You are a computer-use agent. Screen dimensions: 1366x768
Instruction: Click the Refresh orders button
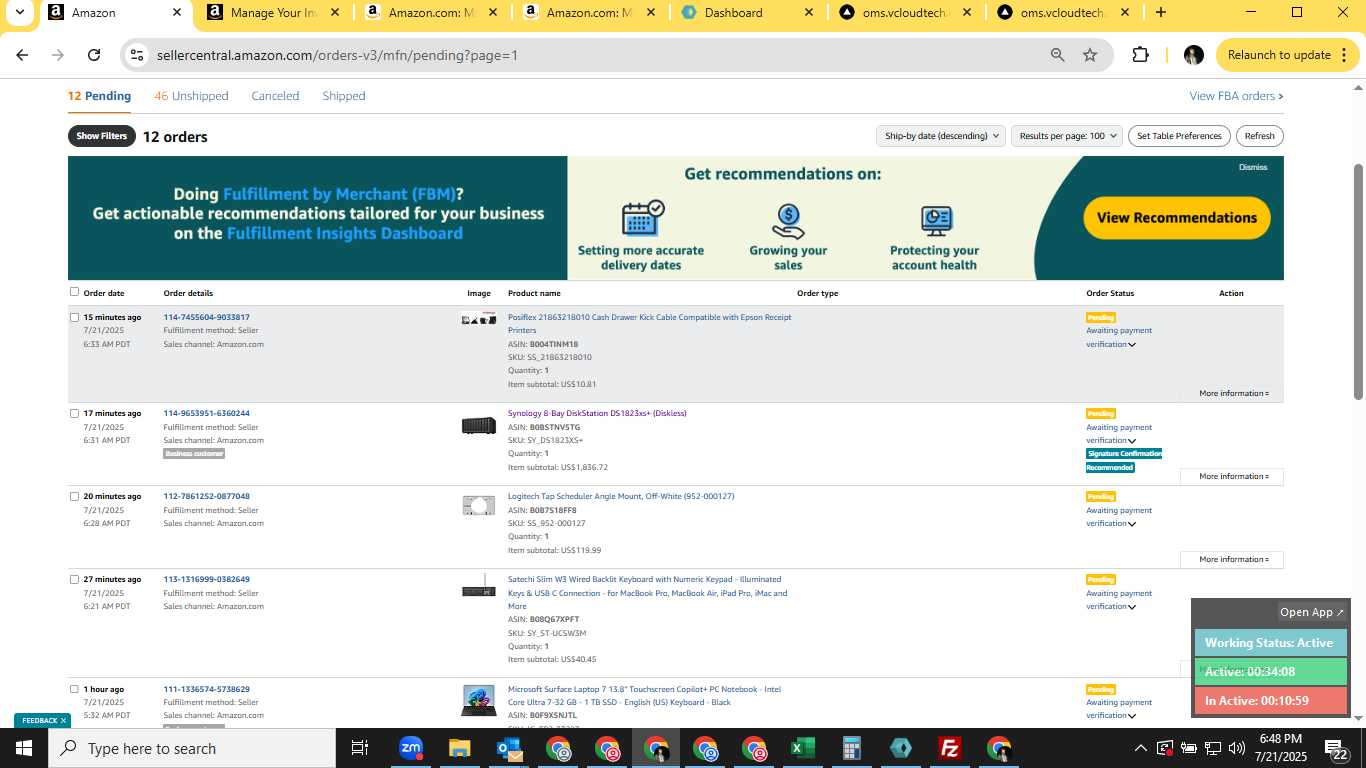pyautogui.click(x=1259, y=136)
